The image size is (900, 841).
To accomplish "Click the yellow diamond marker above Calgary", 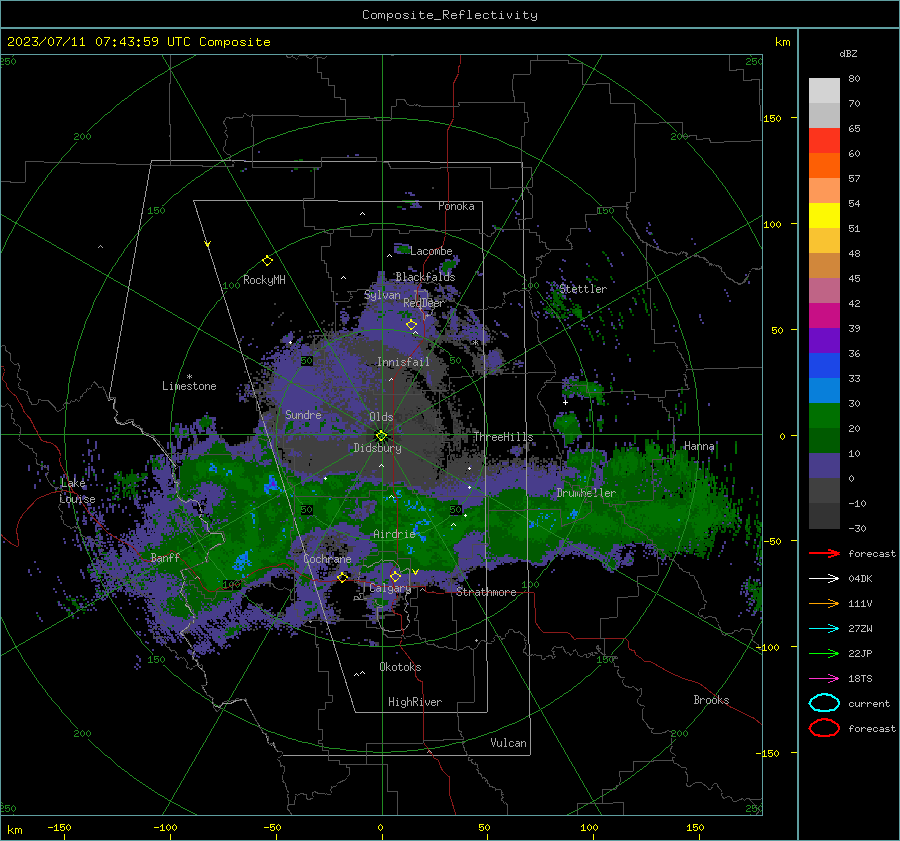I will click(x=395, y=576).
